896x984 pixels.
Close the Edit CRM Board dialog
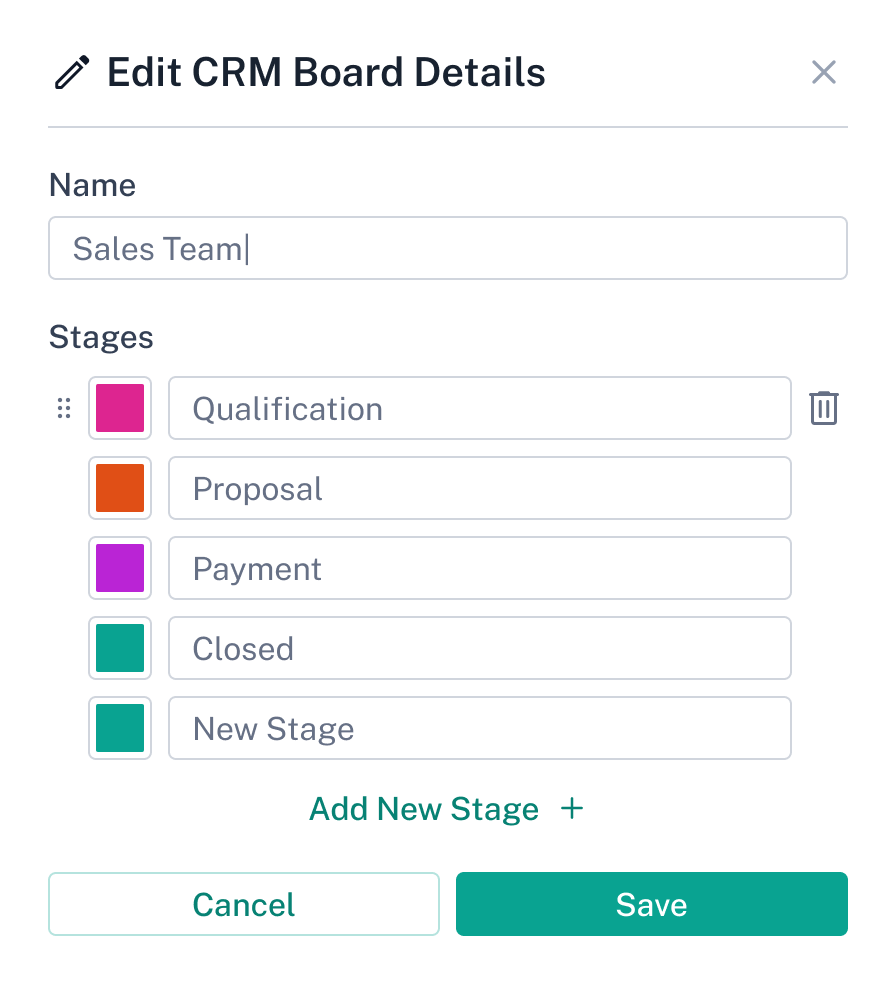tap(824, 72)
